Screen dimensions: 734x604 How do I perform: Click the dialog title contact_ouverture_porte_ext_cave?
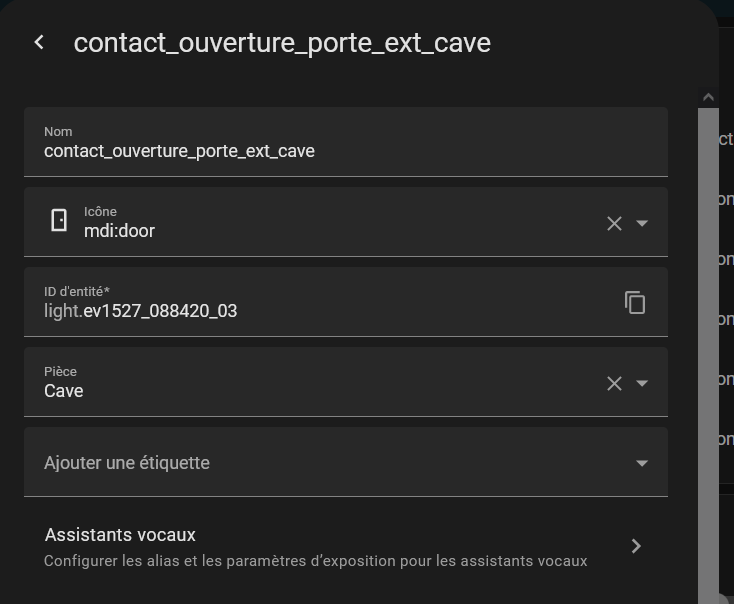282,43
